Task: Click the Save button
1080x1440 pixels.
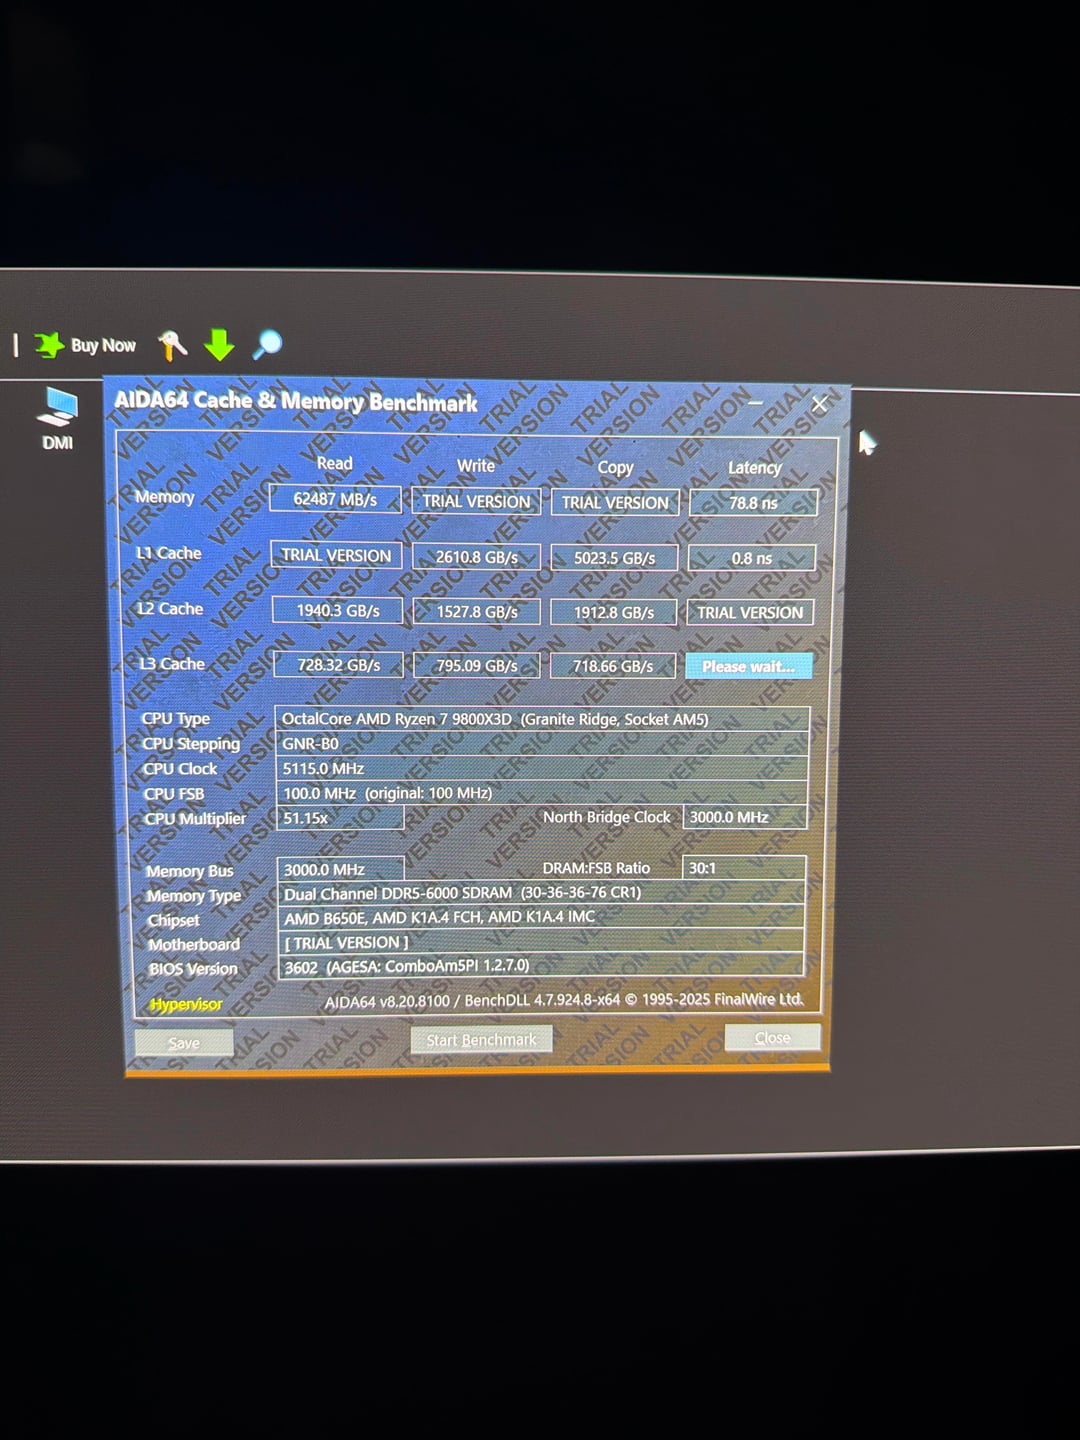Action: click(x=184, y=1043)
